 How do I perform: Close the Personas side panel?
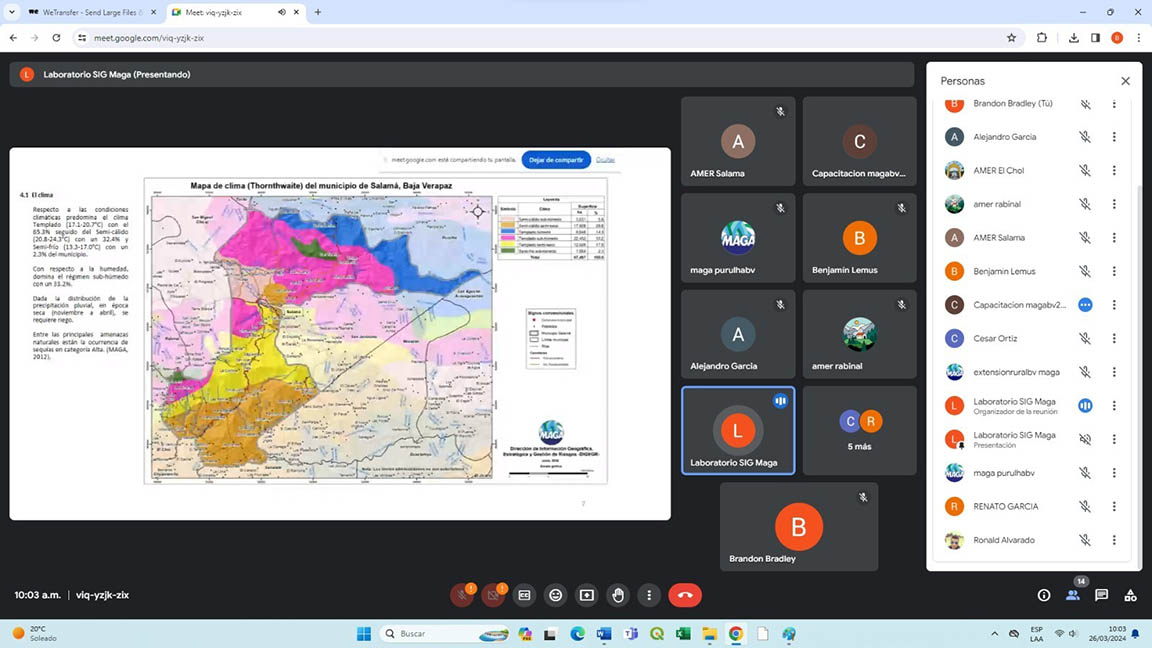(x=1125, y=81)
